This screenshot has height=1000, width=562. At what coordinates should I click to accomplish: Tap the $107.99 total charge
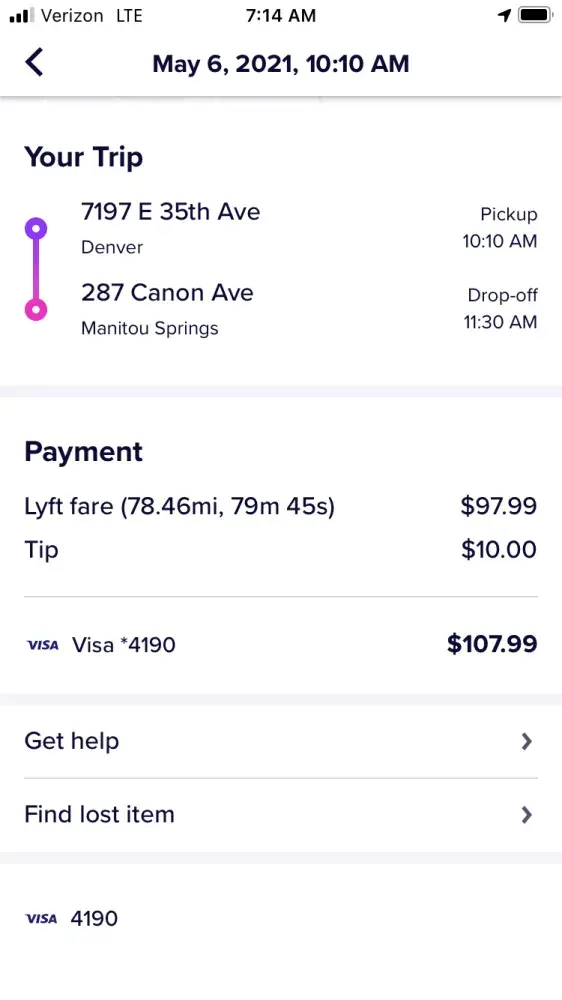(492, 644)
